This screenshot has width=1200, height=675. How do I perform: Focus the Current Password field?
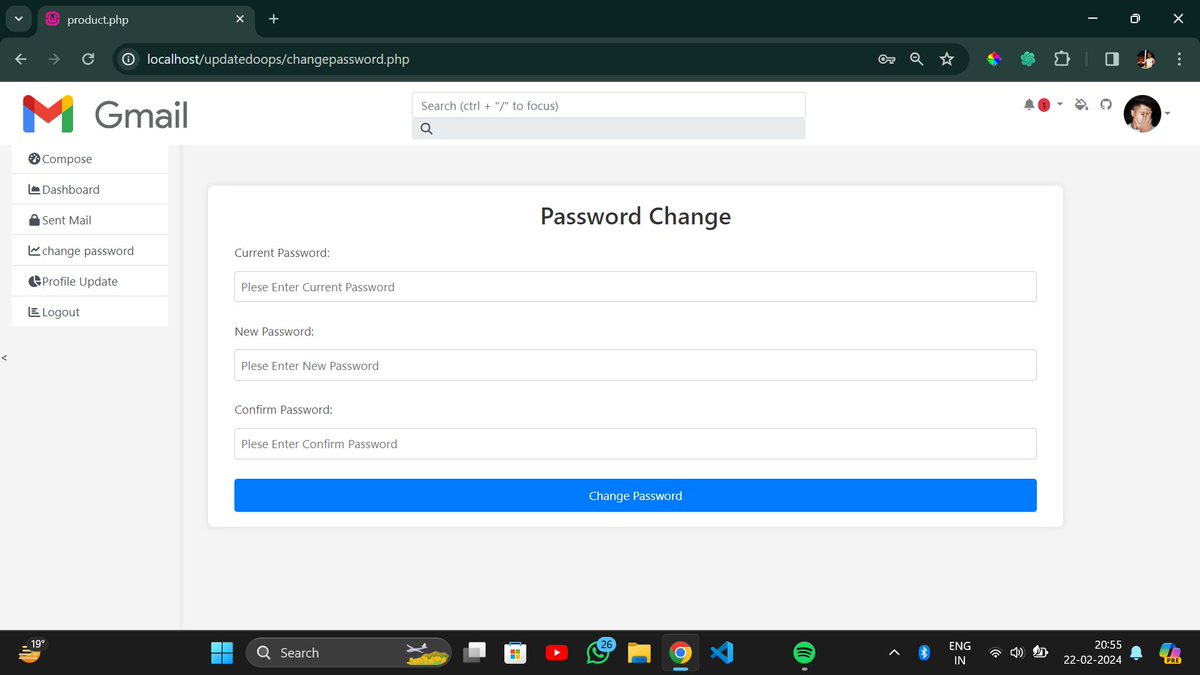635,287
